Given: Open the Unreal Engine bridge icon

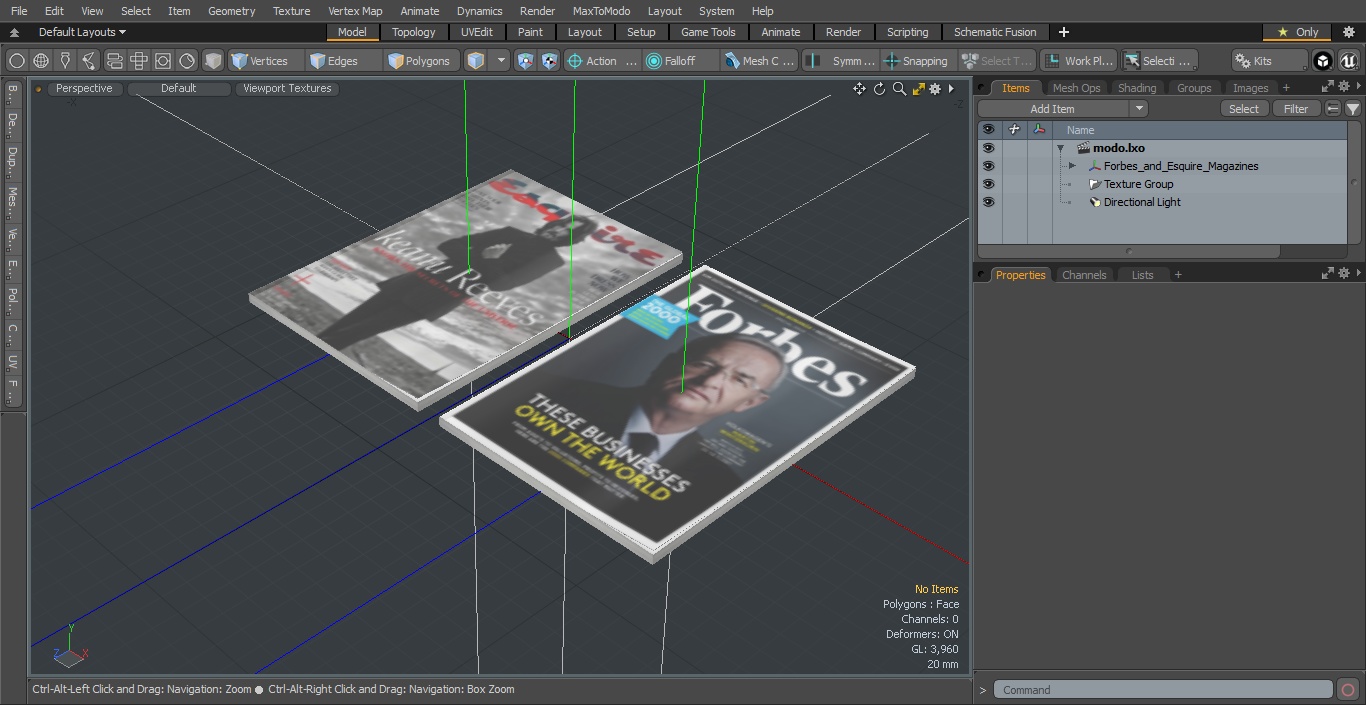Looking at the screenshot, I should [x=1348, y=61].
